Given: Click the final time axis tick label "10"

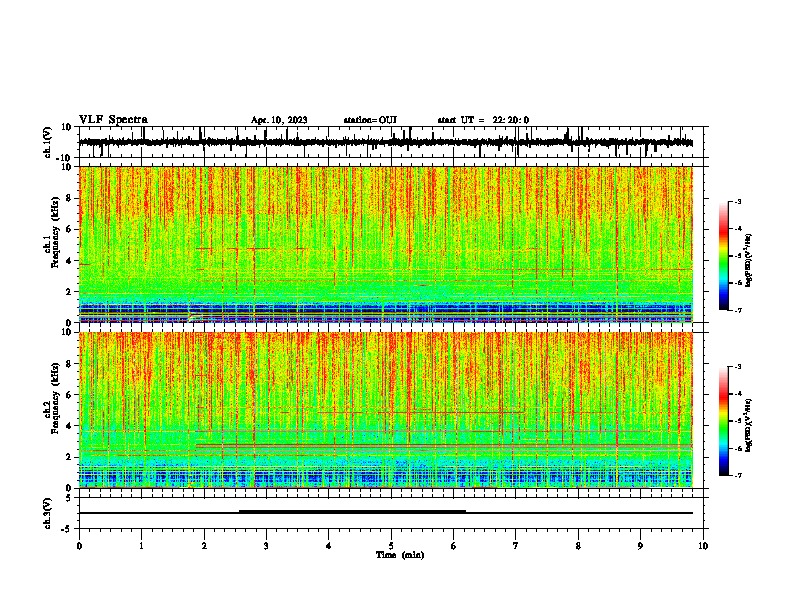Looking at the screenshot, I should (x=703, y=546).
